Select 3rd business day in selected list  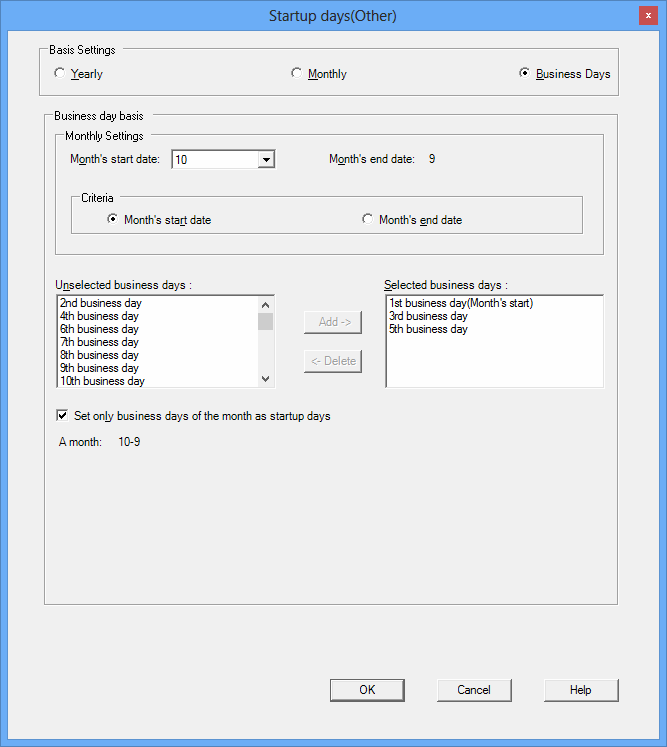point(428,316)
